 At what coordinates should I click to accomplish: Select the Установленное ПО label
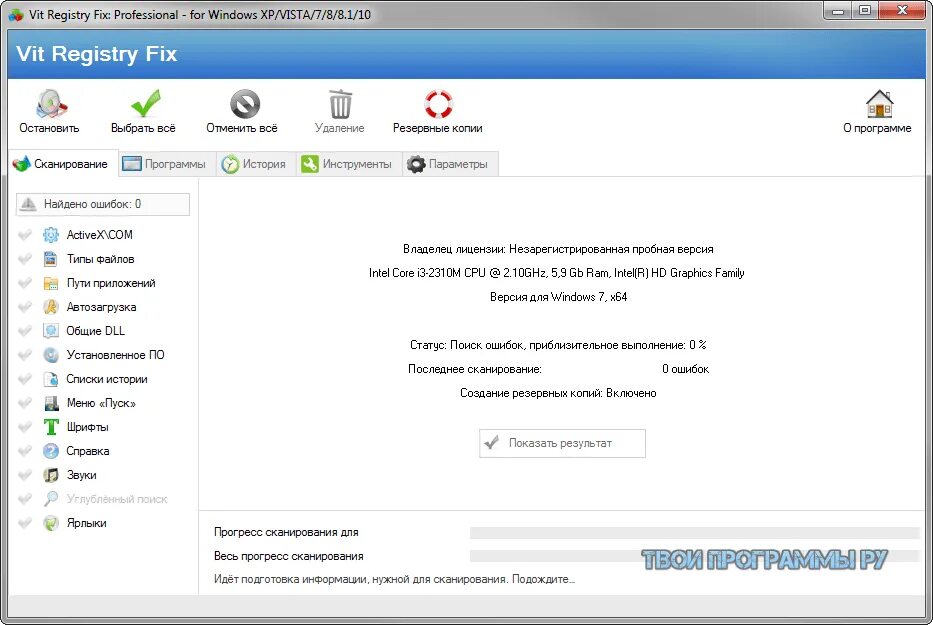[x=115, y=355]
